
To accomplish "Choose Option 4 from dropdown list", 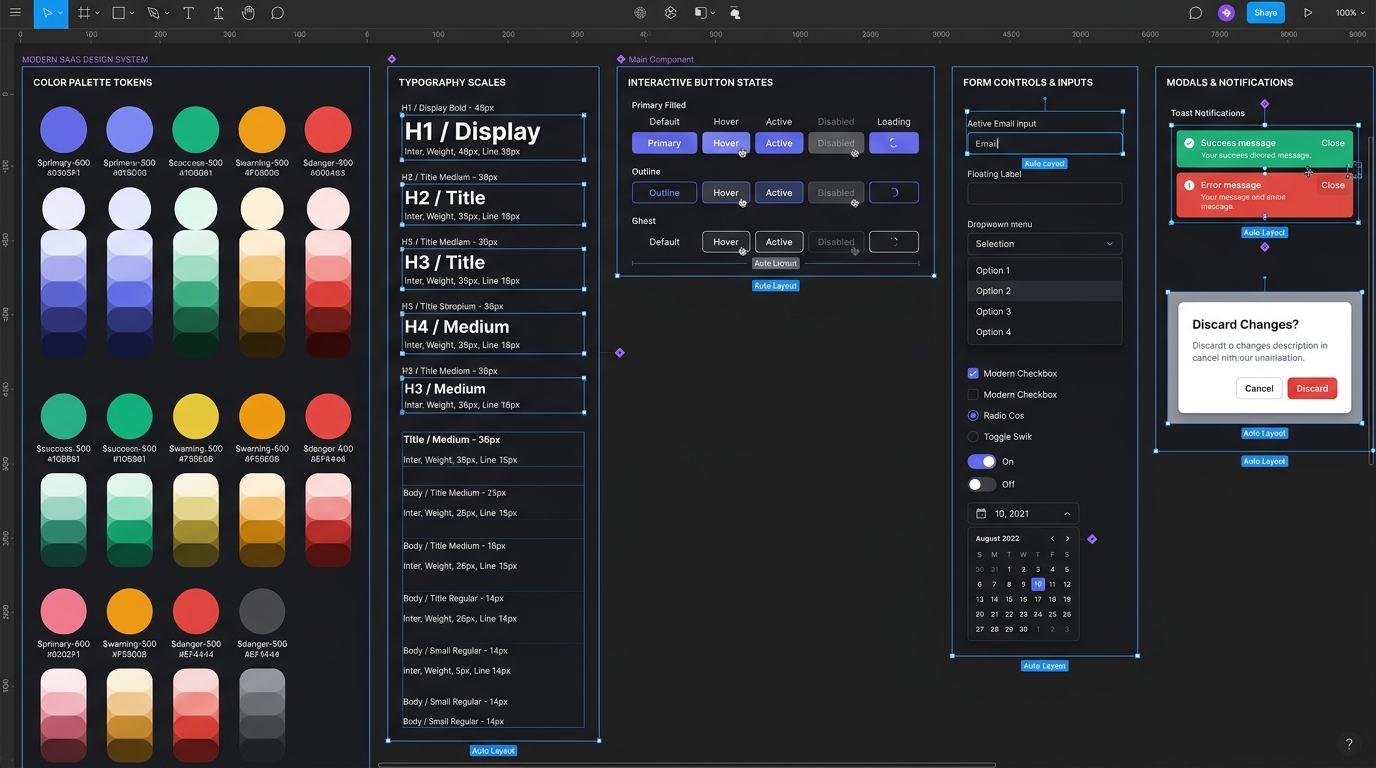I will [x=1044, y=332].
